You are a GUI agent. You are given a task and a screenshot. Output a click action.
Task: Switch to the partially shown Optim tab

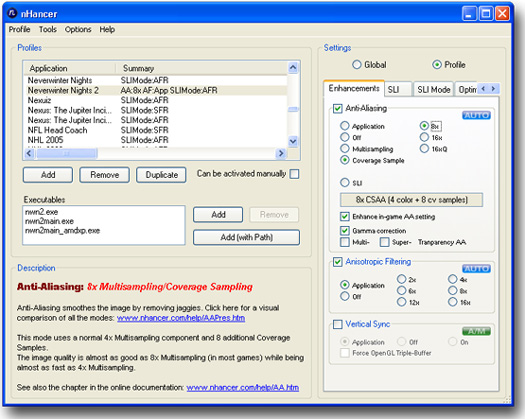pyautogui.click(x=467, y=89)
